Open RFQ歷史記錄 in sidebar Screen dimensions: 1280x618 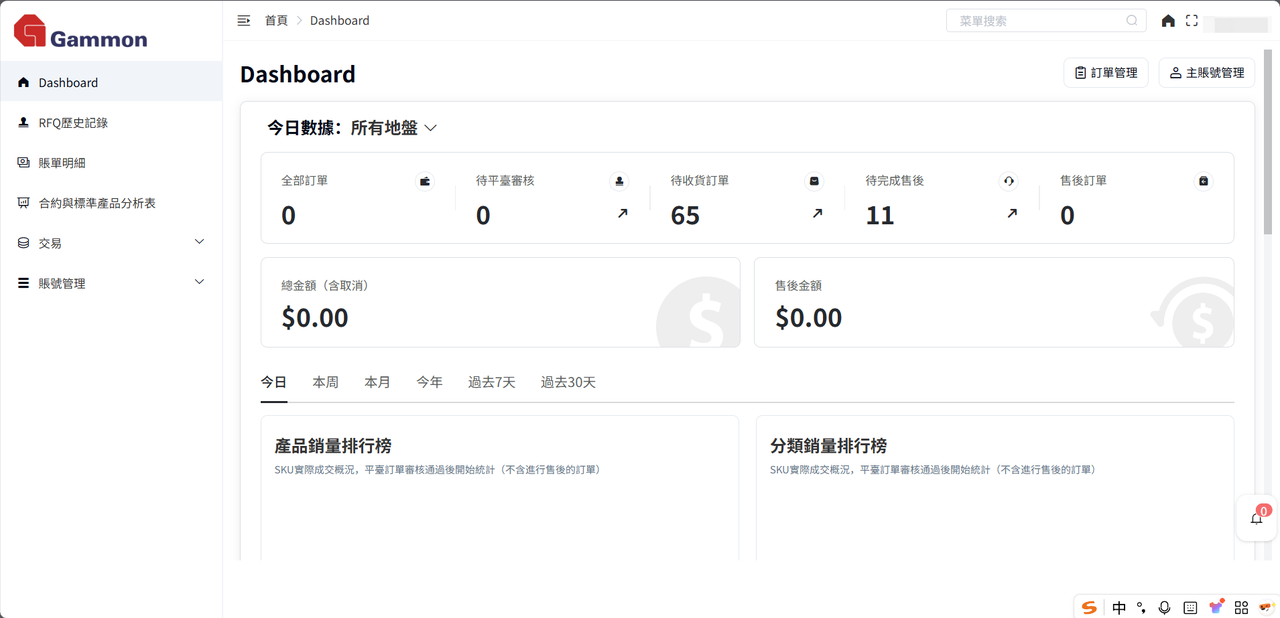coord(73,123)
